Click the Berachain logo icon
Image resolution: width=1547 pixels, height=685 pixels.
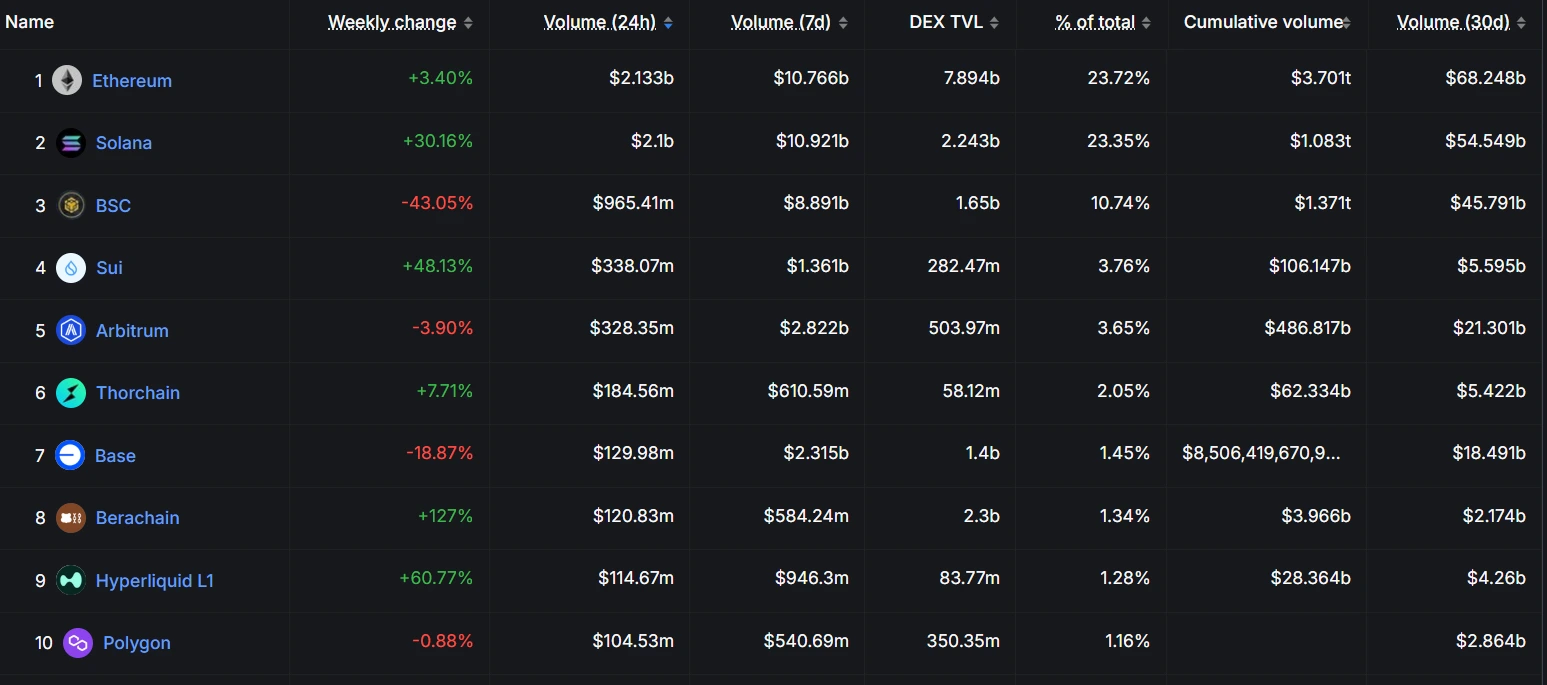[x=71, y=518]
